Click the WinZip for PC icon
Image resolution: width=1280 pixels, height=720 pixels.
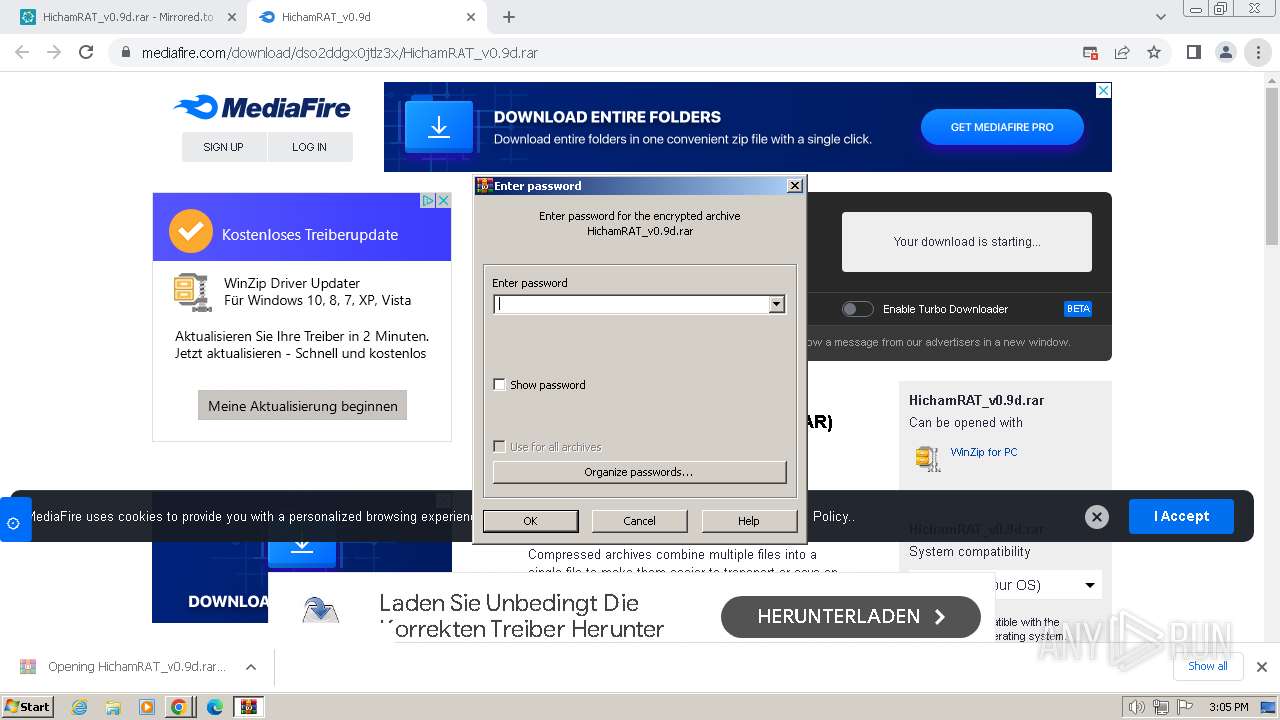[928, 458]
